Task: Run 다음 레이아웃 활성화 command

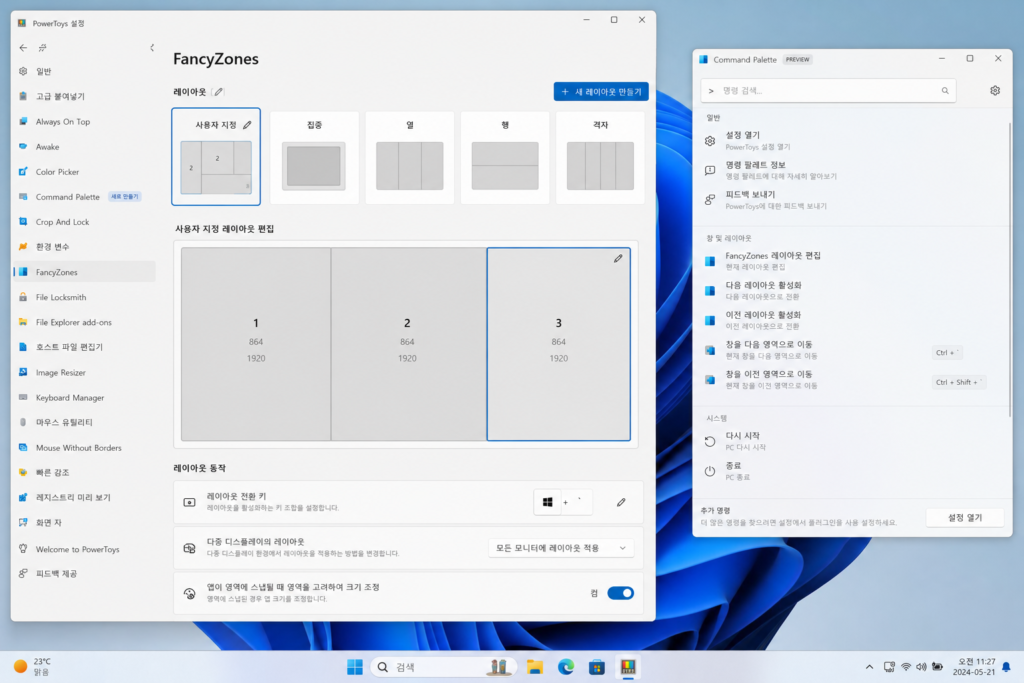Action: click(852, 291)
